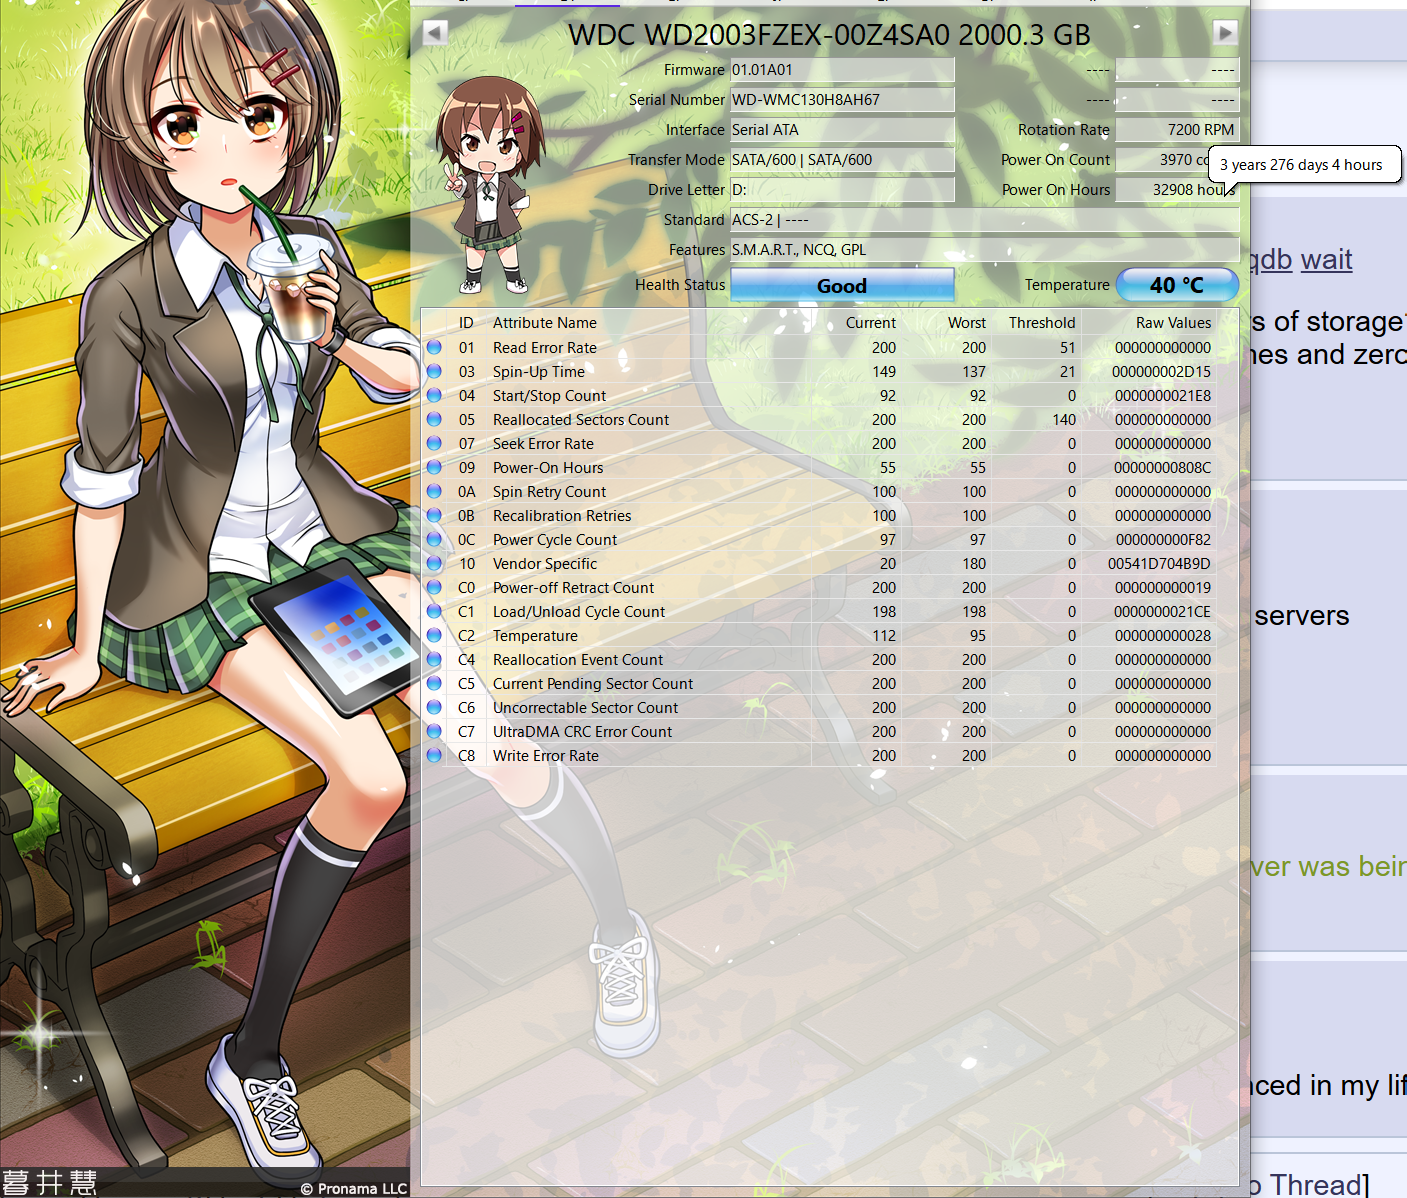Viewport: 1407px width, 1198px height.
Task: Select the 'Current Pending Sector Count' attribute name
Action: tap(593, 684)
